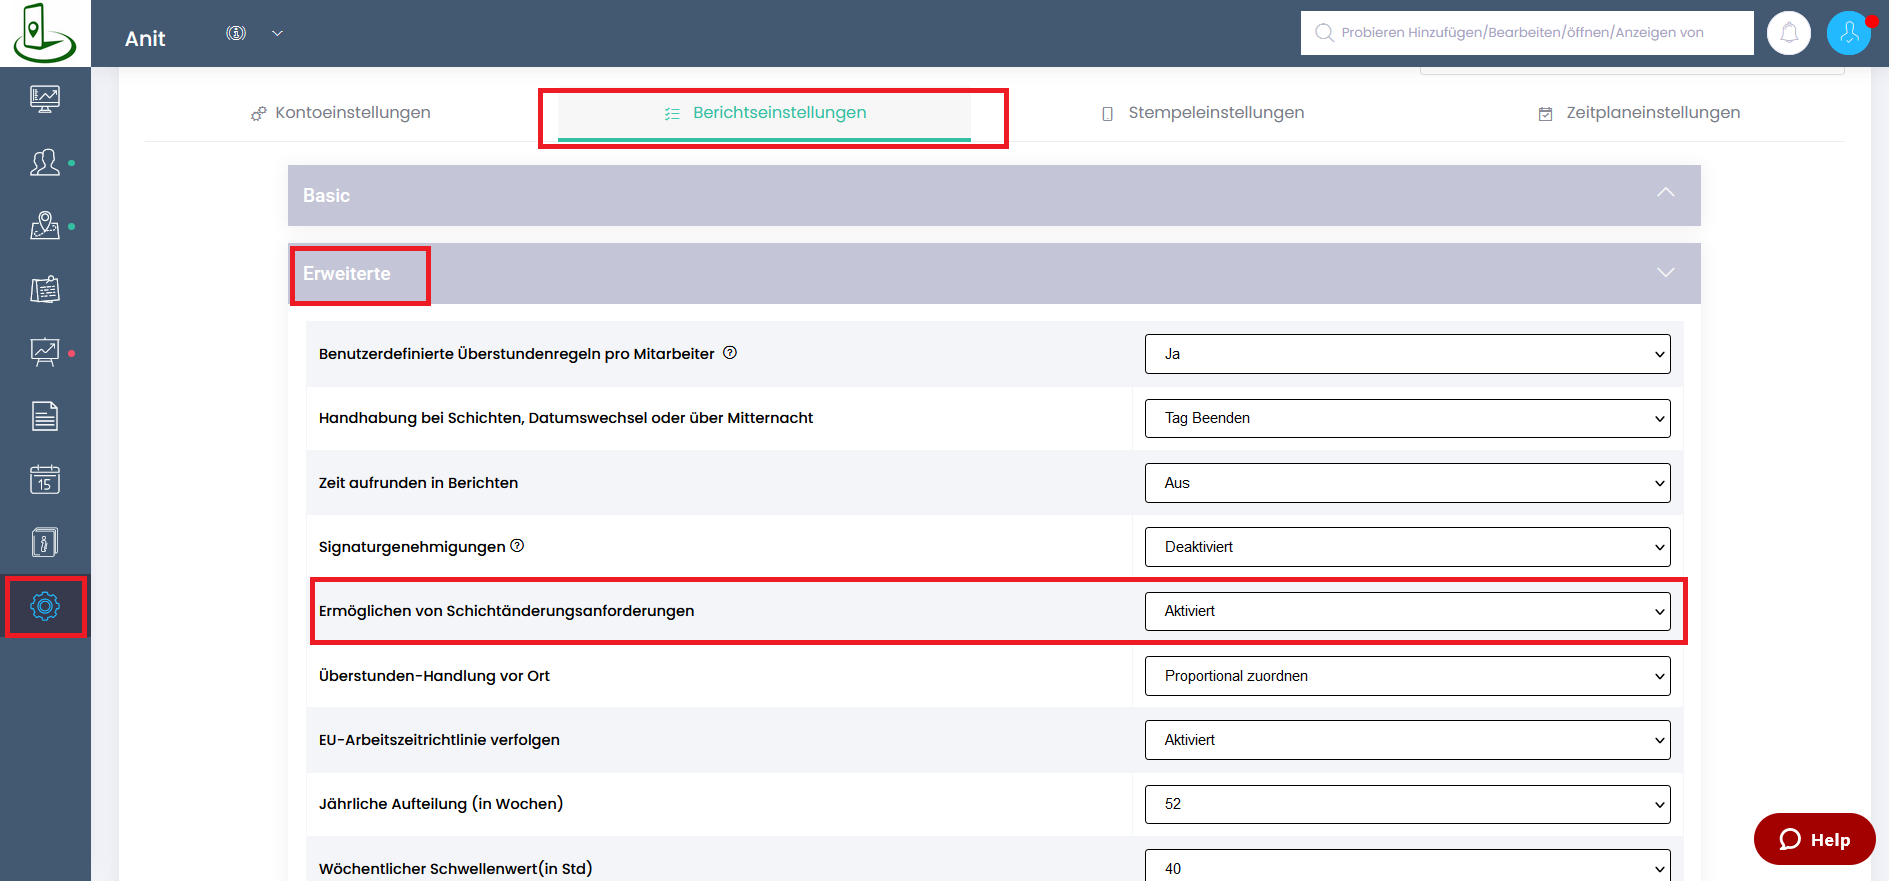Toggle the Erweiterte section chevron
1889x881 pixels.
click(x=1665, y=272)
